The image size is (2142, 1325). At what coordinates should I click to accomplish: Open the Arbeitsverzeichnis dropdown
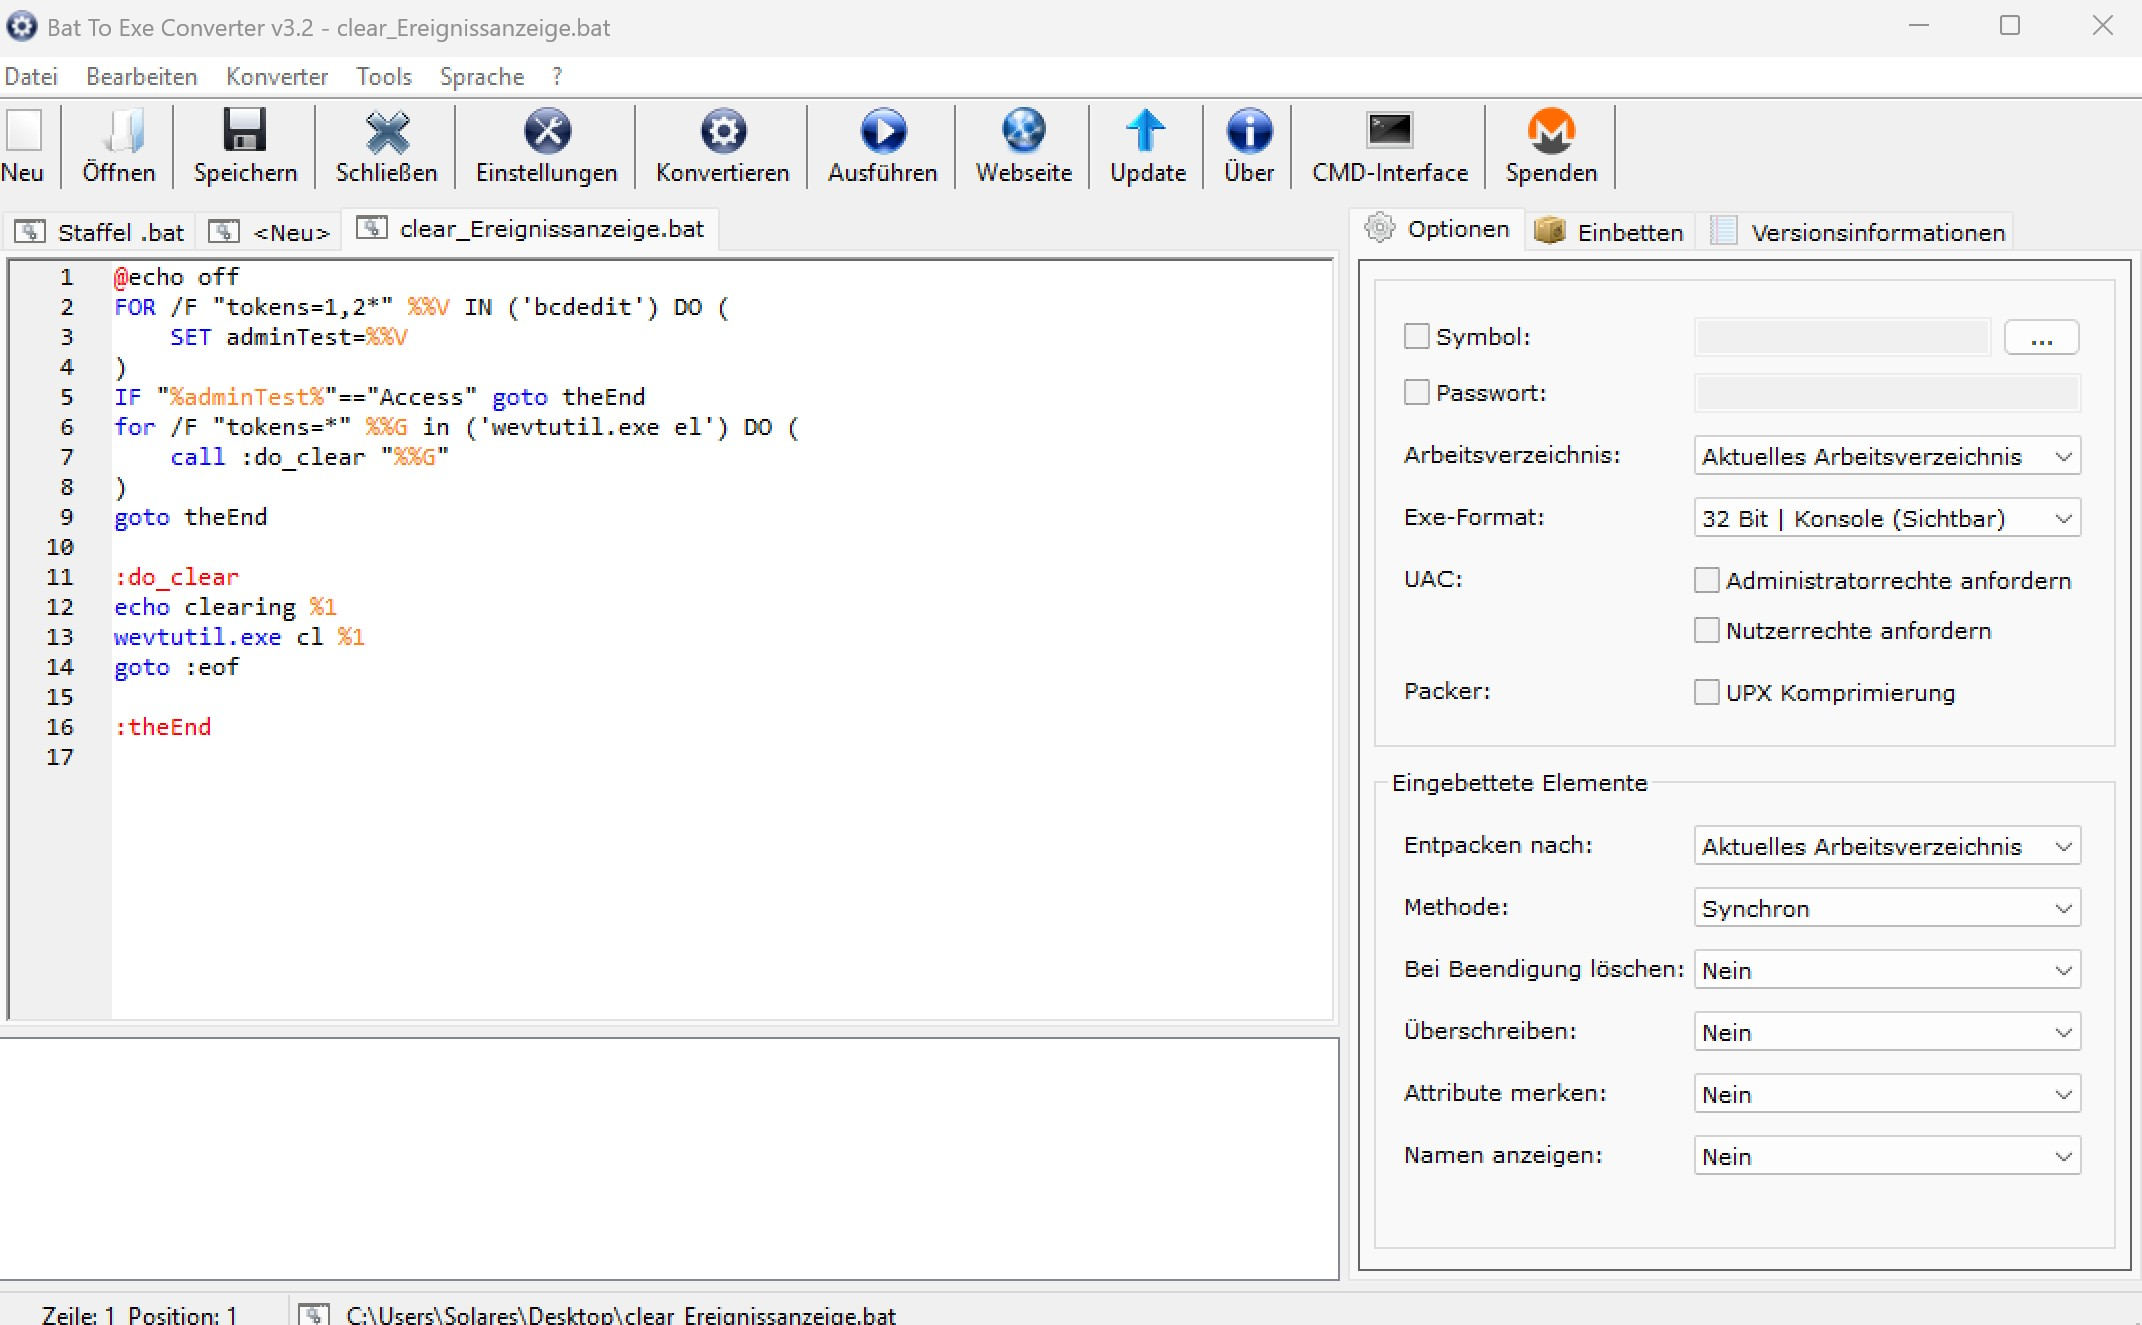click(1887, 456)
